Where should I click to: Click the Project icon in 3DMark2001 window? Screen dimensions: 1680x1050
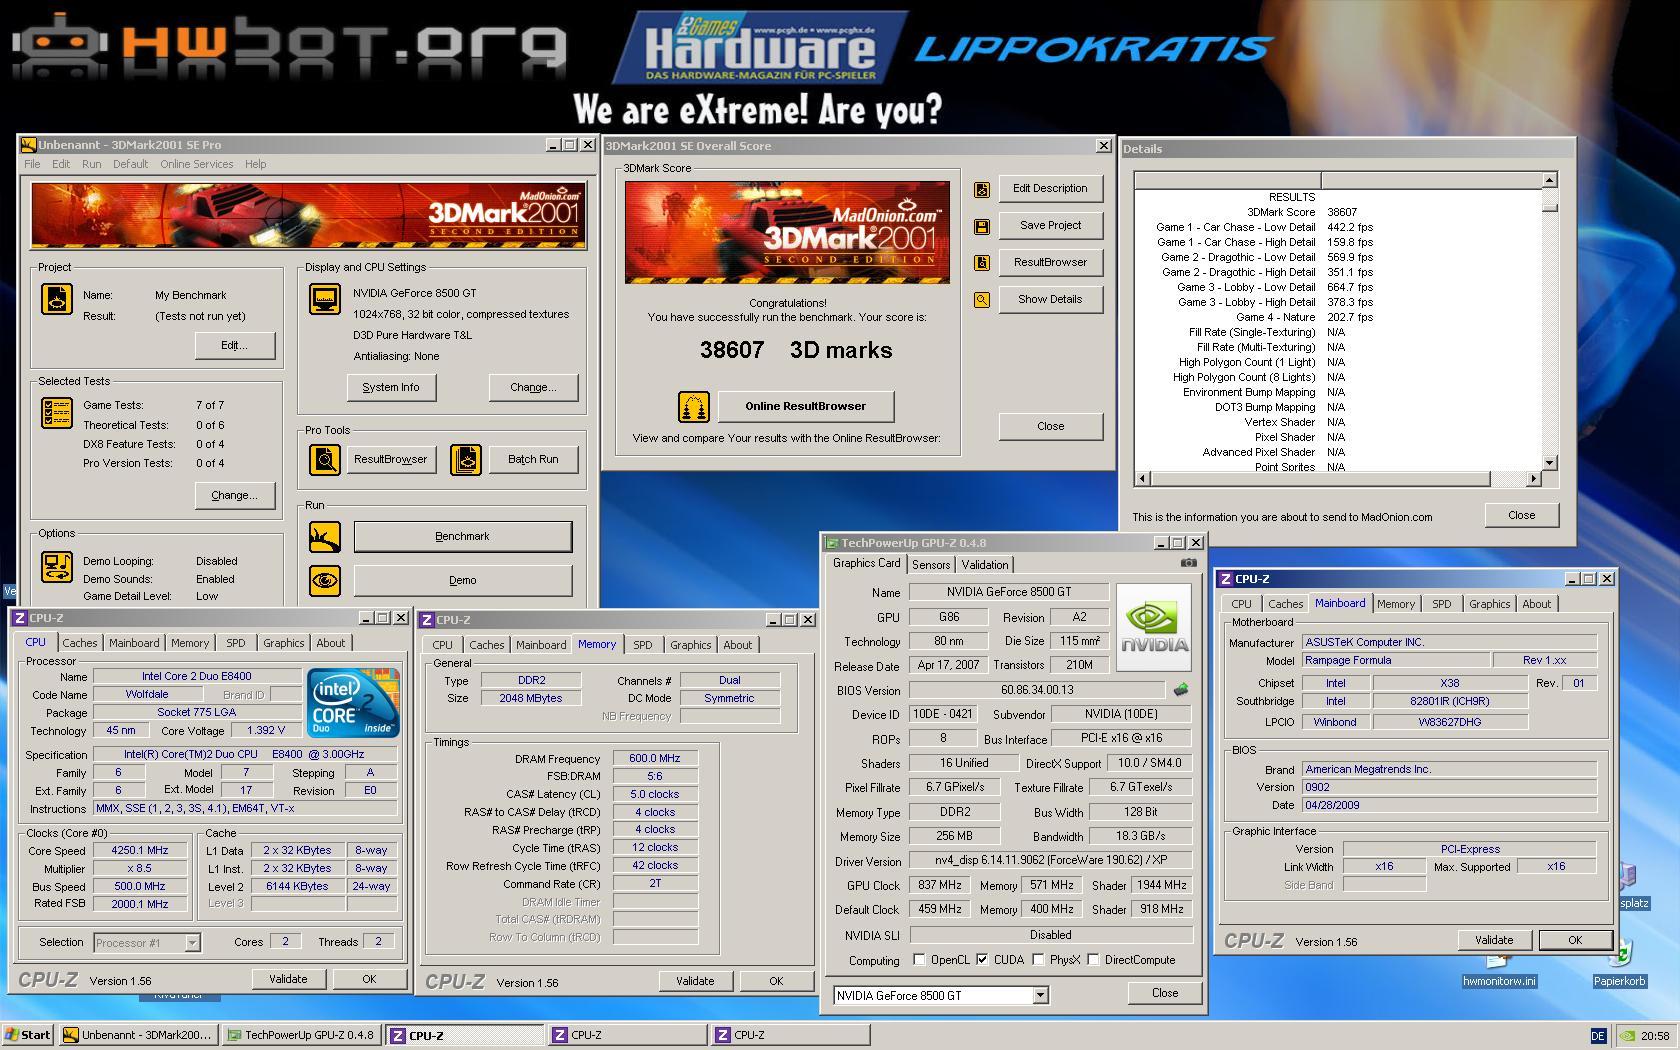57,298
